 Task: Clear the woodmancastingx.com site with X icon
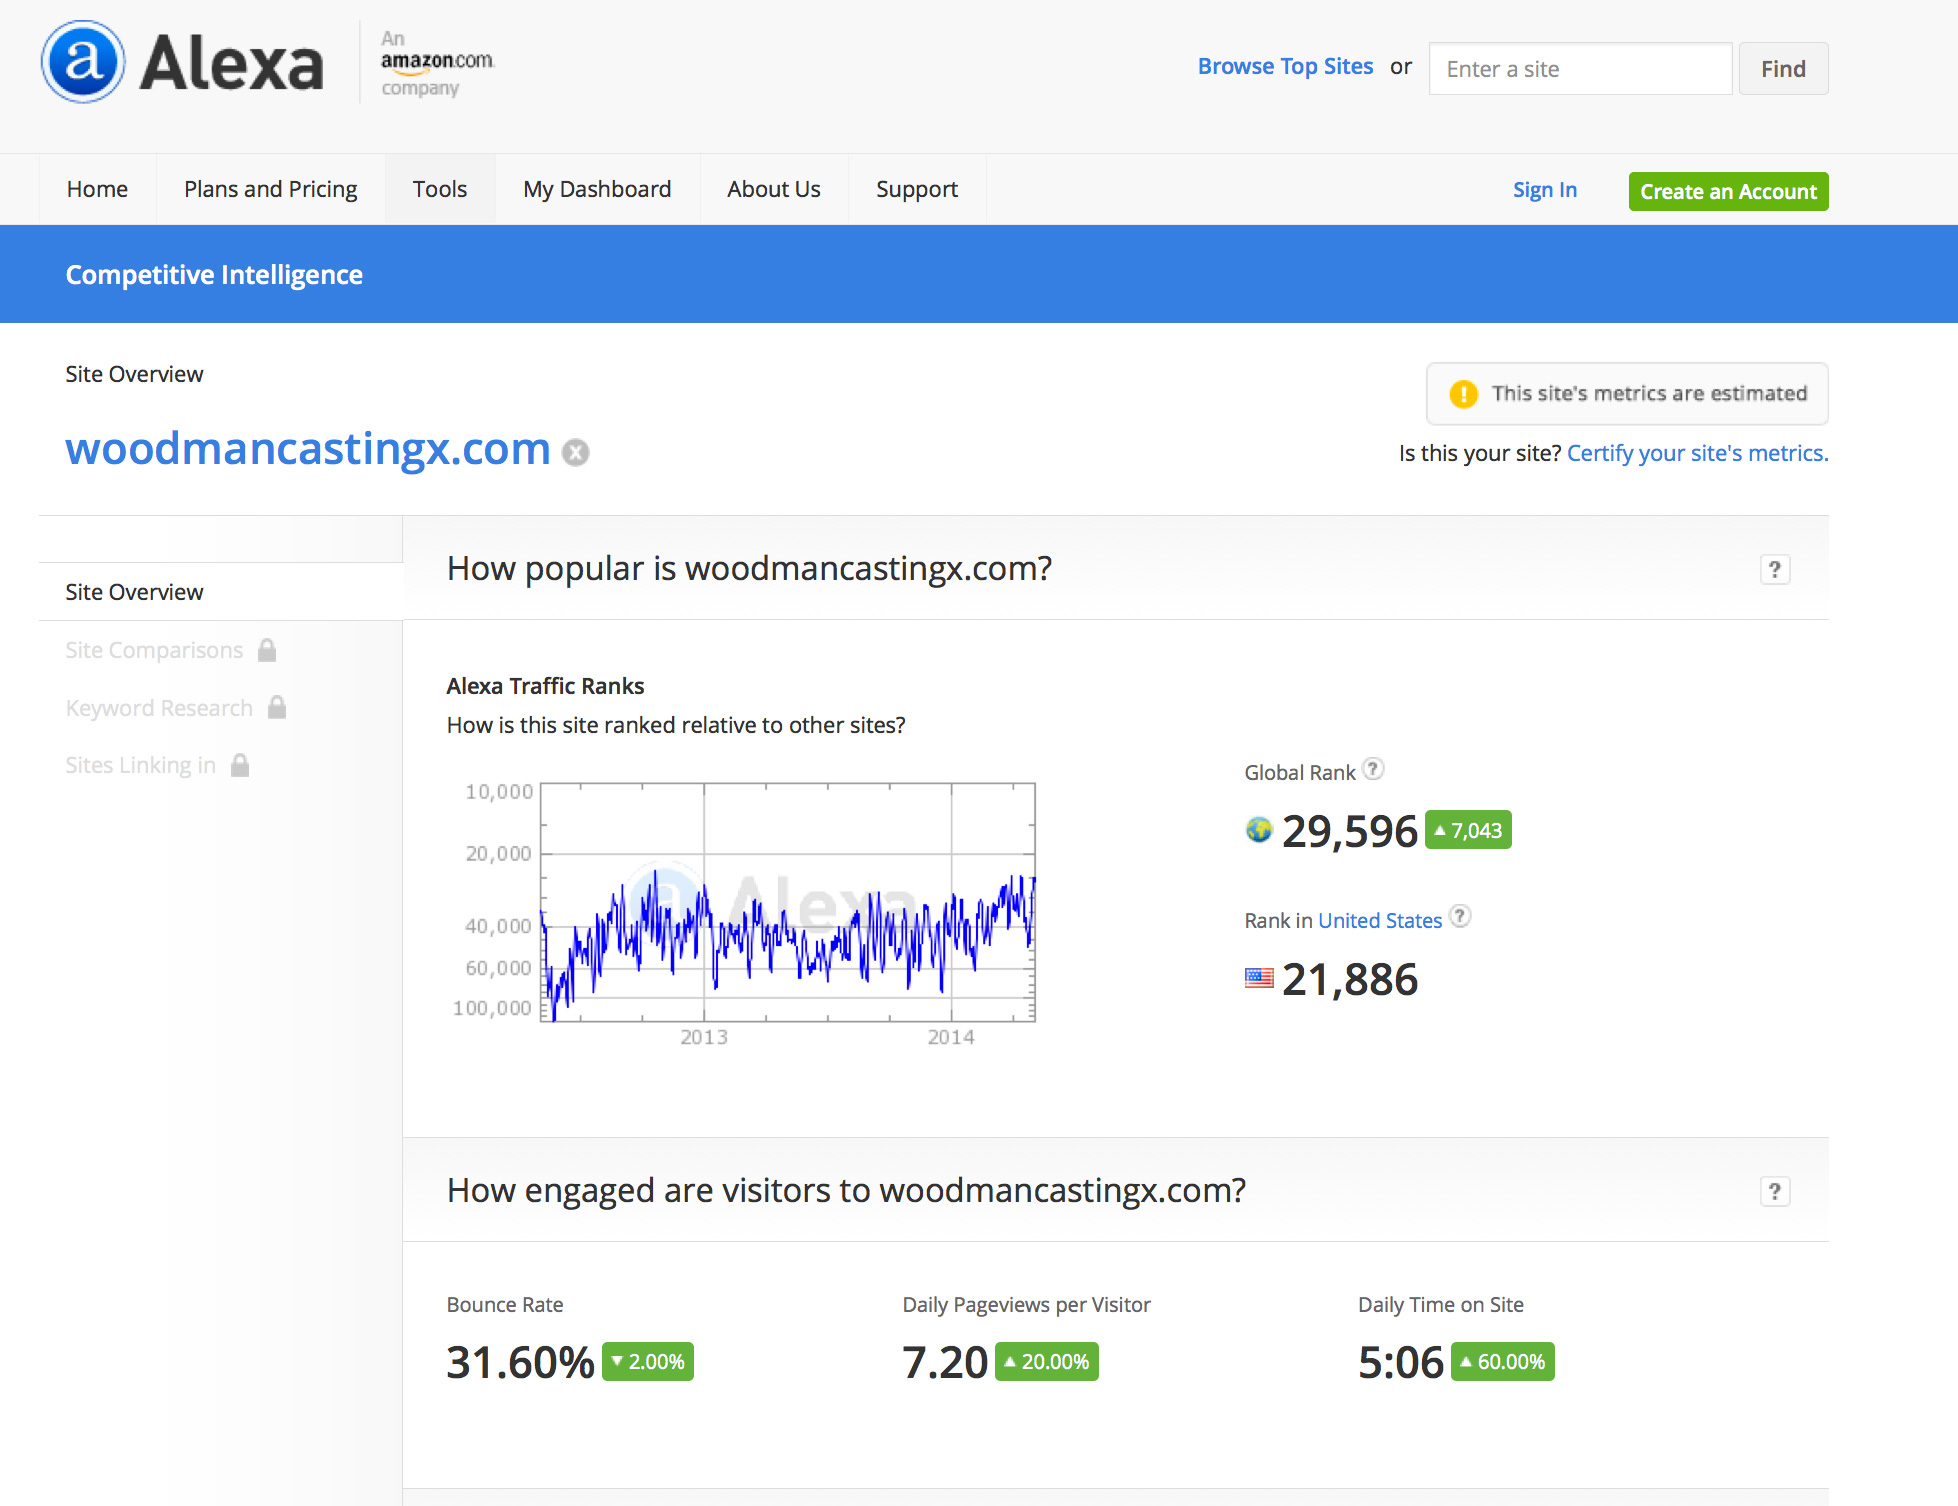coord(576,453)
